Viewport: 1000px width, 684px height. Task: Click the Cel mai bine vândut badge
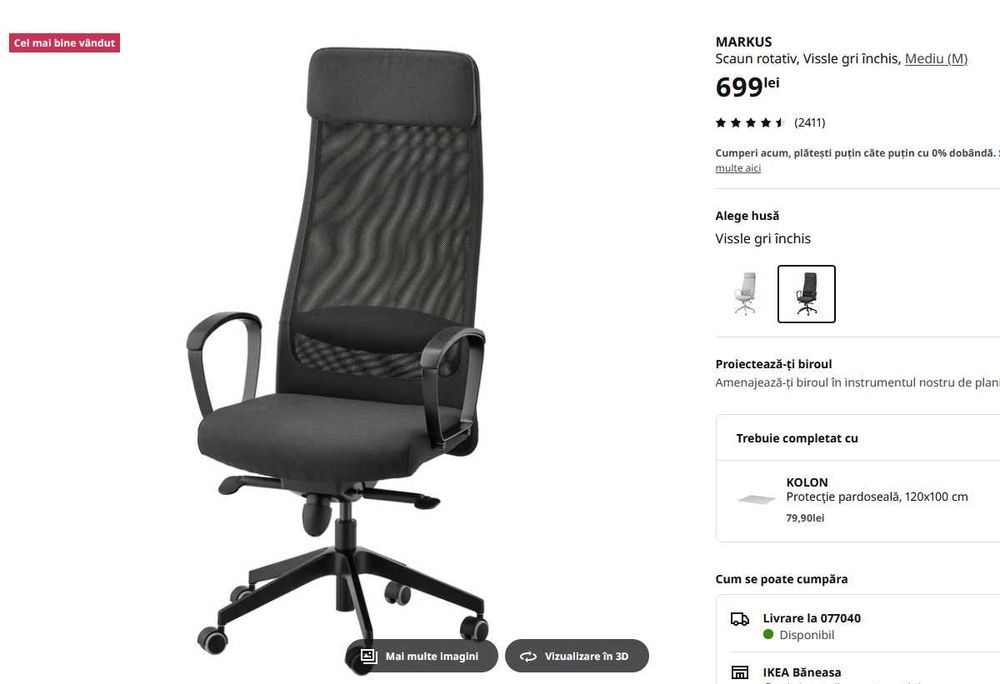(x=64, y=43)
